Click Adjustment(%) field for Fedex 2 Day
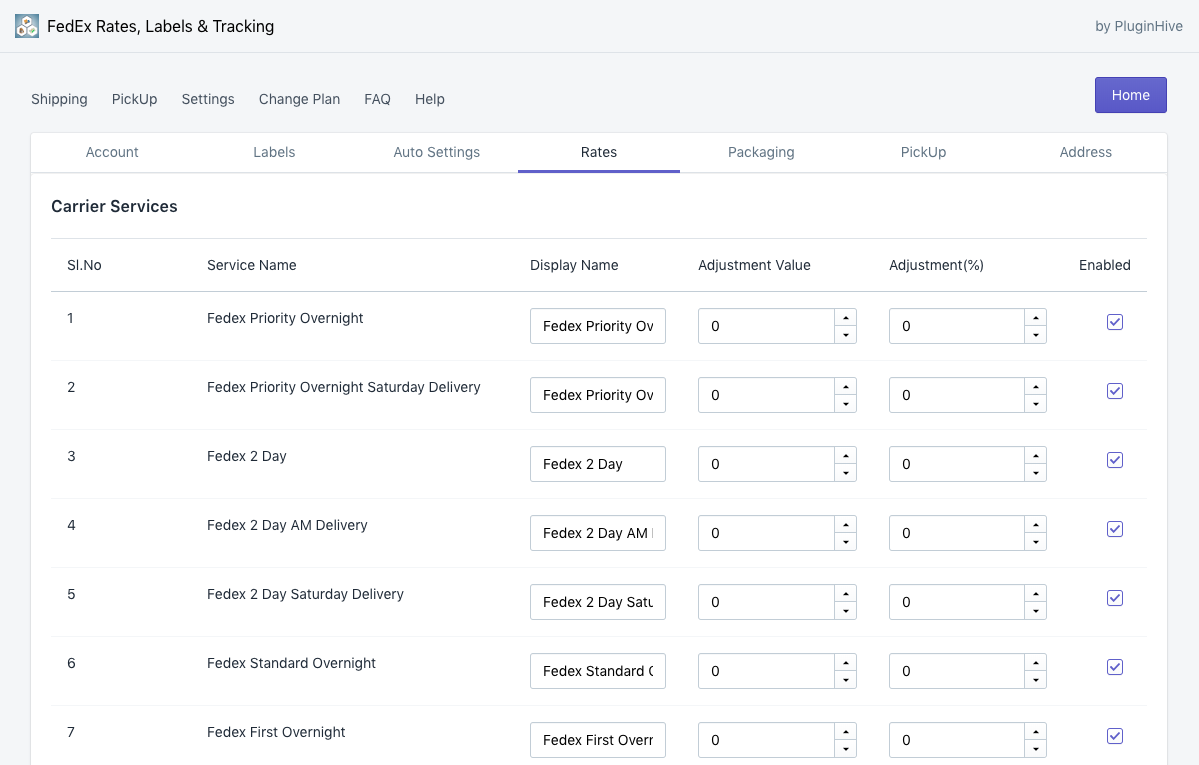 [957, 464]
